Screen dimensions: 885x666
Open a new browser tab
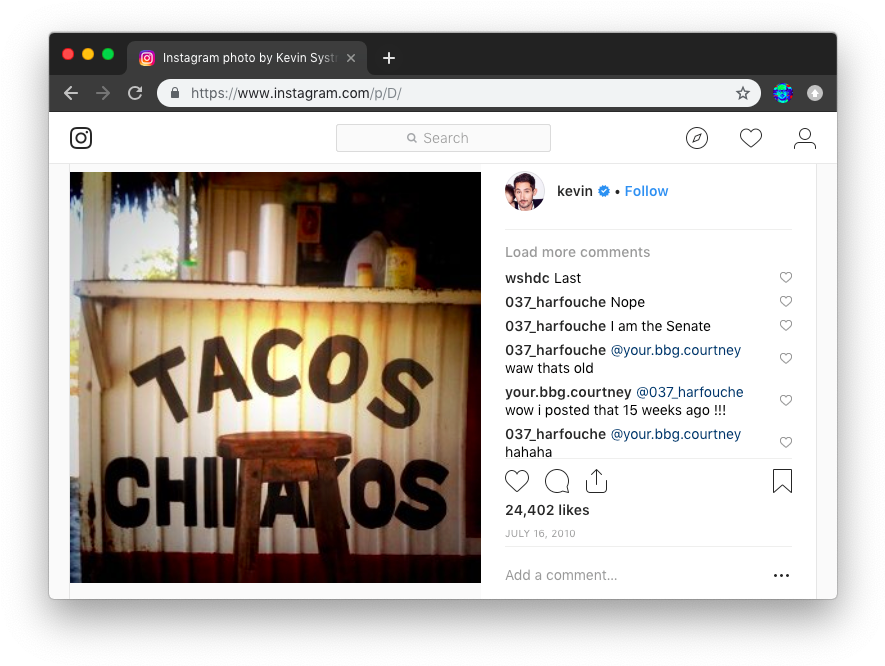[389, 58]
